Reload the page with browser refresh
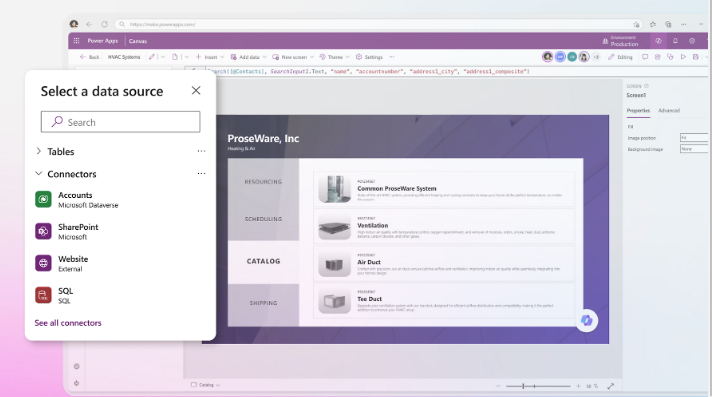712x397 pixels. pyautogui.click(x=104, y=24)
